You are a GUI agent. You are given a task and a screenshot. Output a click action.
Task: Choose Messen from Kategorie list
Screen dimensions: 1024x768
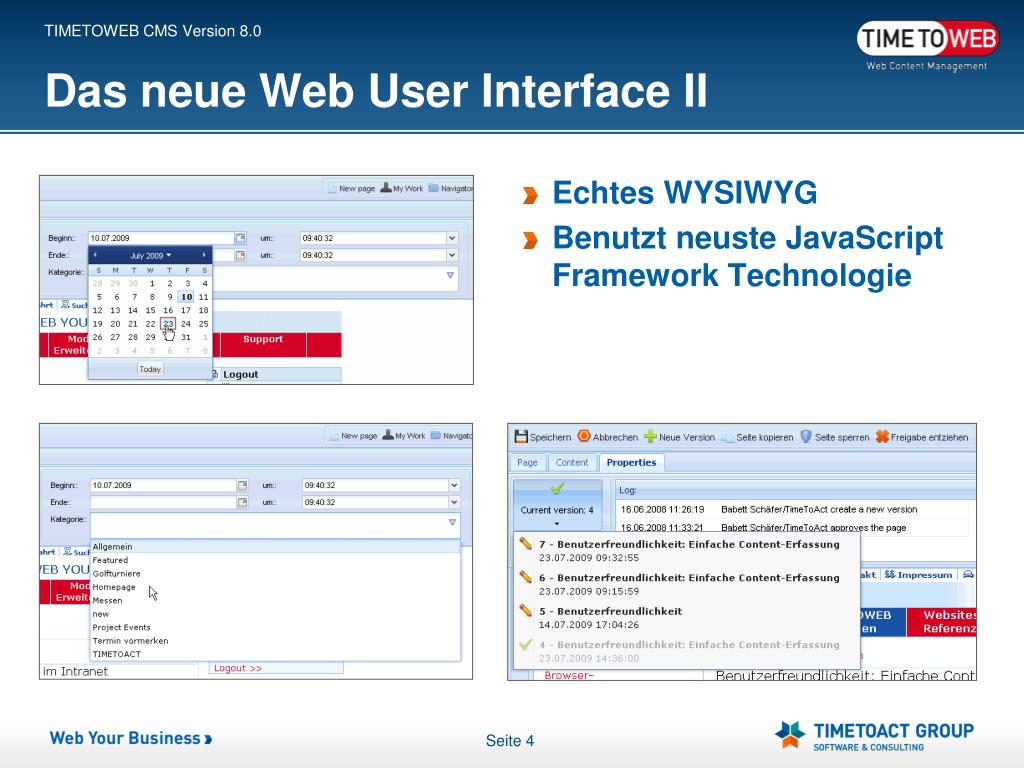click(x=275, y=600)
